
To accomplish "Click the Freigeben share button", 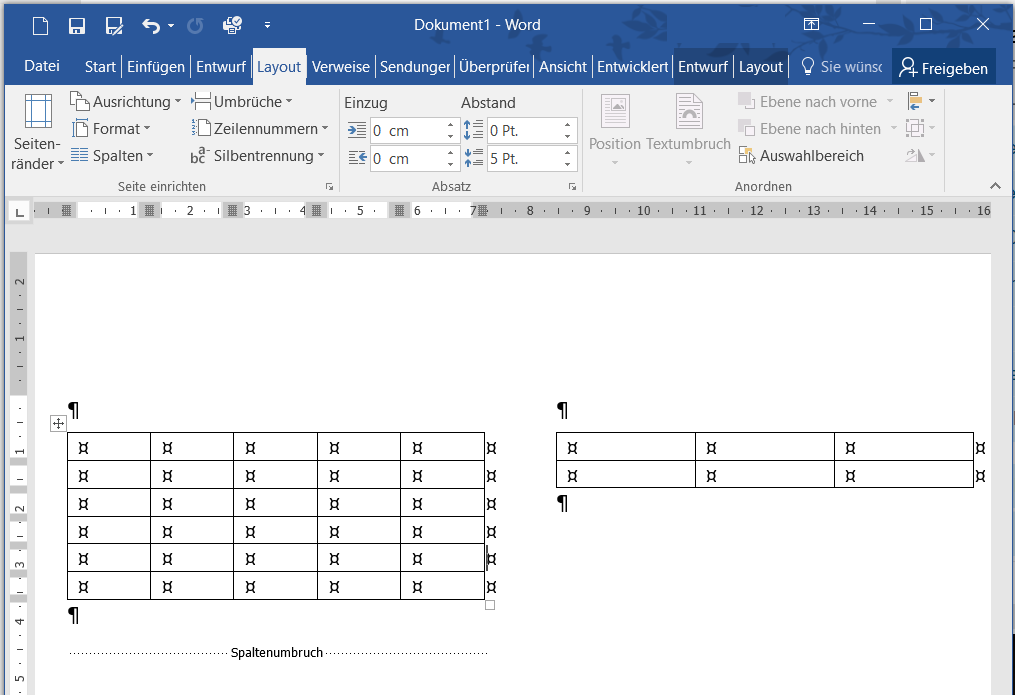I will 943,67.
